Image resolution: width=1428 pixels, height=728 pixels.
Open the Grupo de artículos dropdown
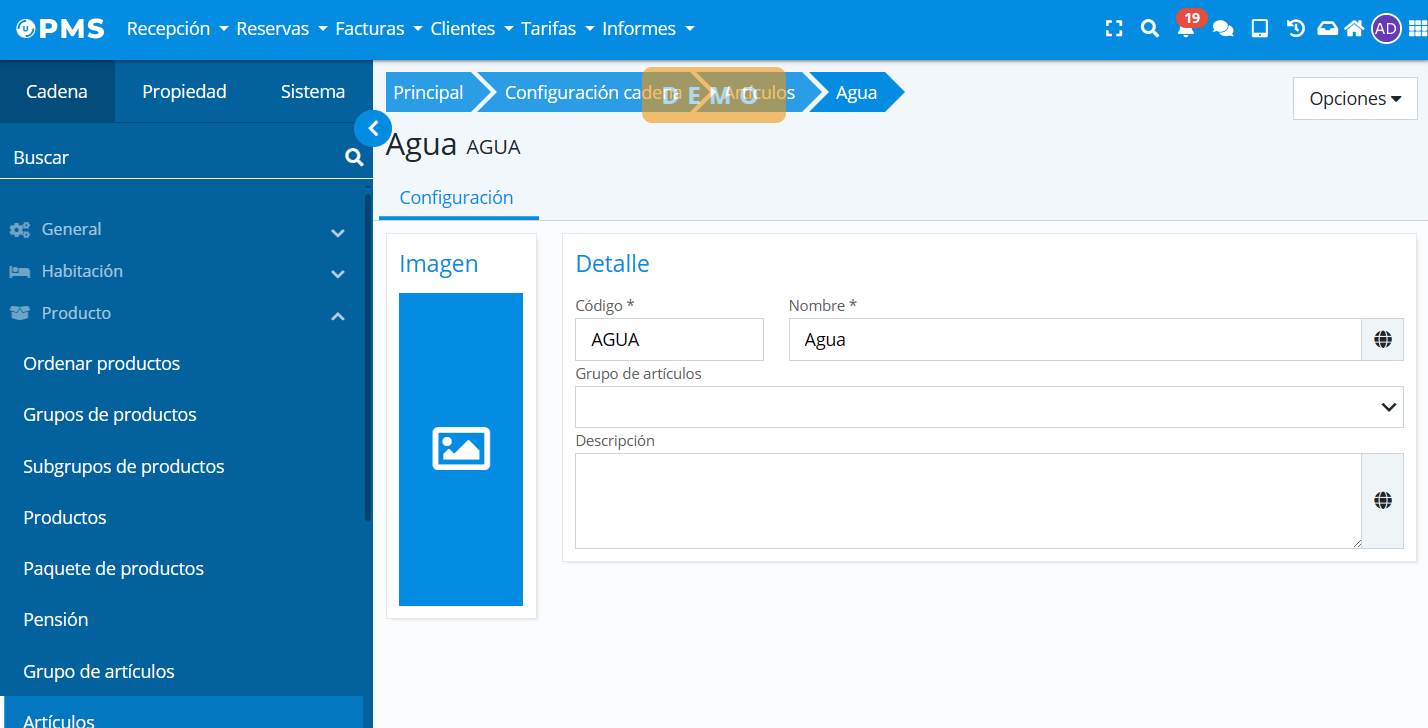click(988, 407)
